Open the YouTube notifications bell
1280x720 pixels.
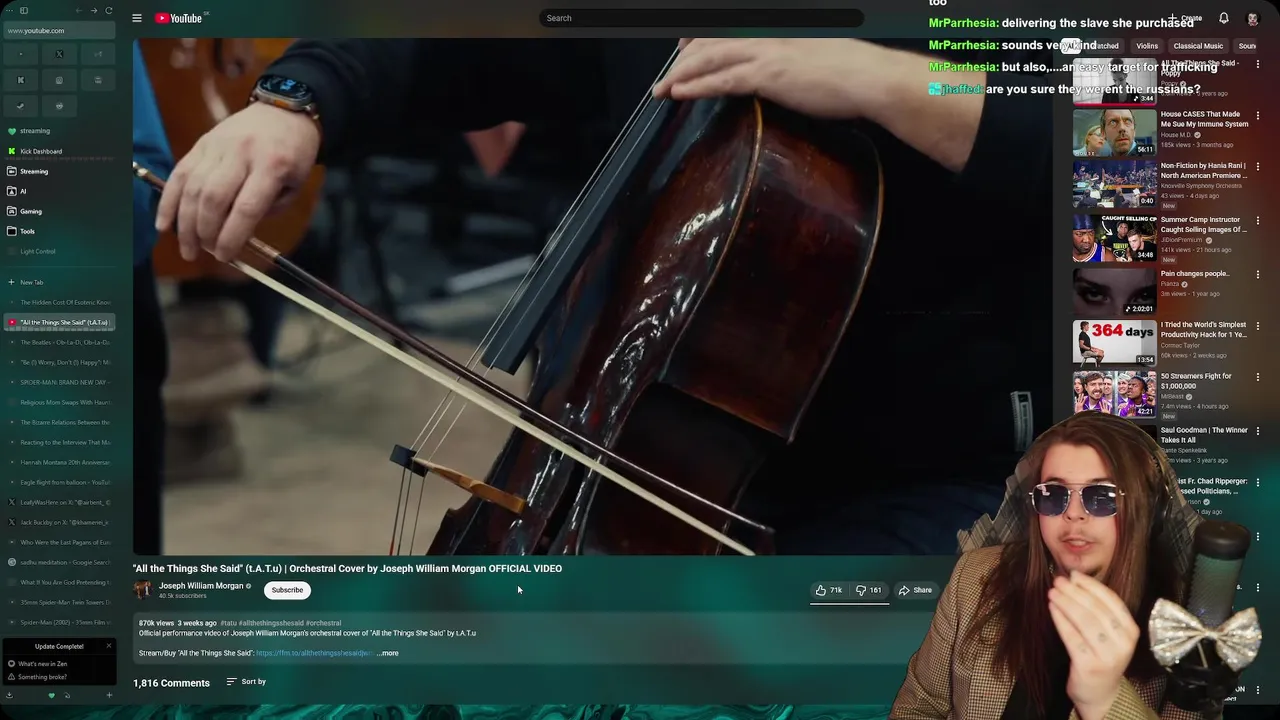1223,18
